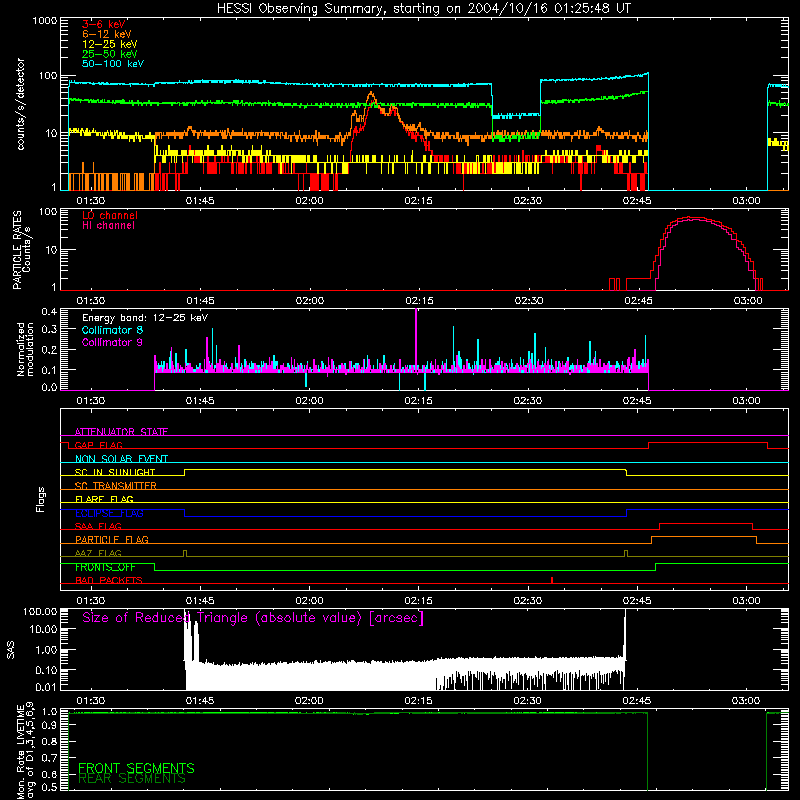
Task: Click the raised GAP FLAG segment at right
Action: (x=708, y=443)
